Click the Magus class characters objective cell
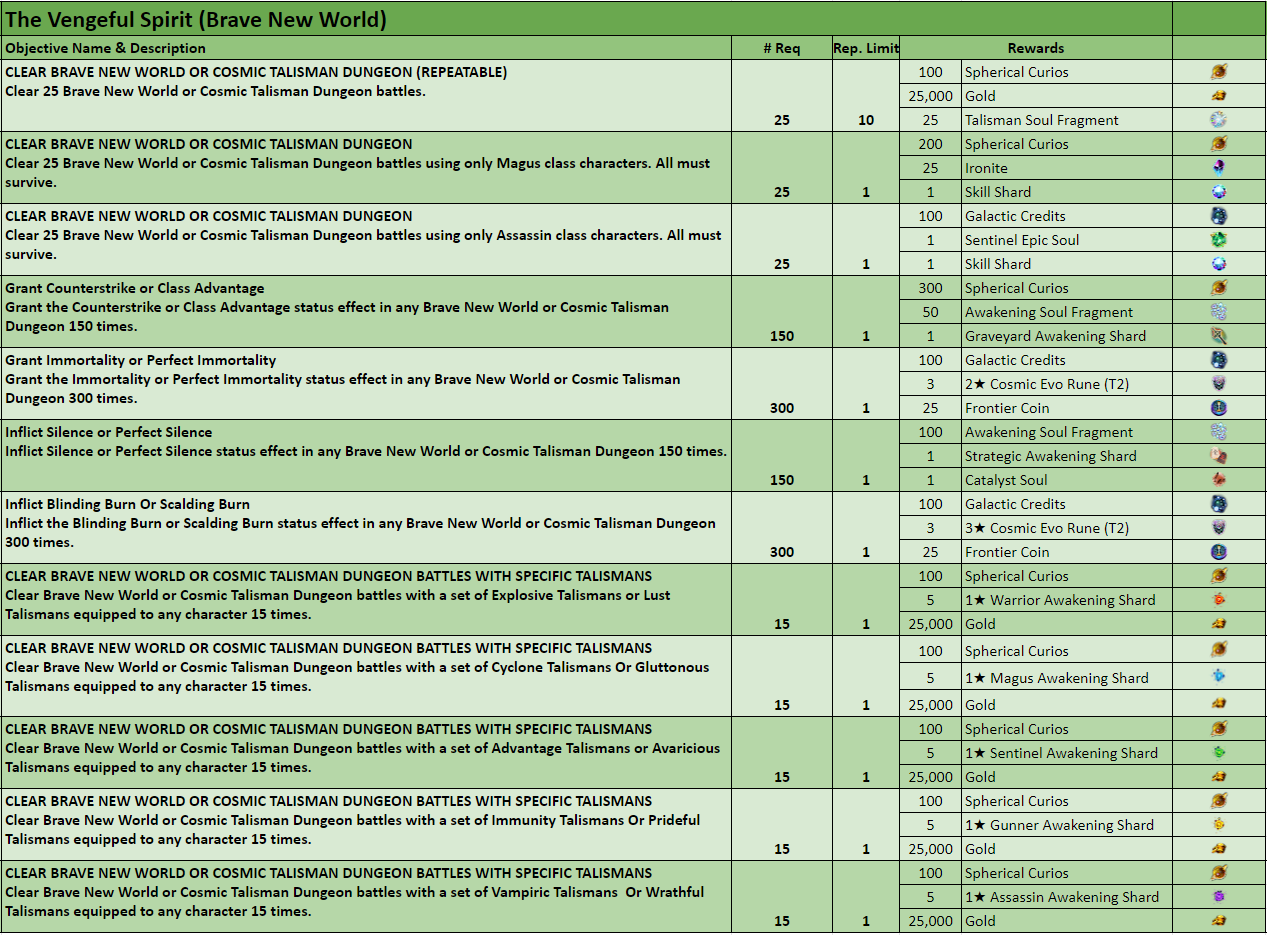Viewport: 1267px width, 935px height. point(366,168)
